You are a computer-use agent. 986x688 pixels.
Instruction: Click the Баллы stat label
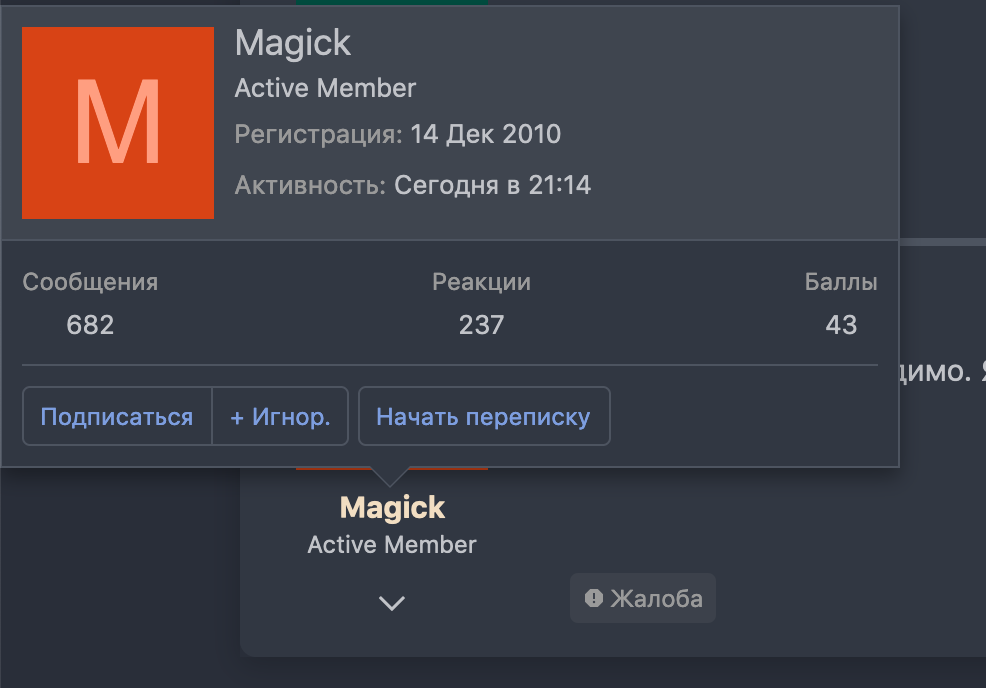pyautogui.click(x=841, y=282)
